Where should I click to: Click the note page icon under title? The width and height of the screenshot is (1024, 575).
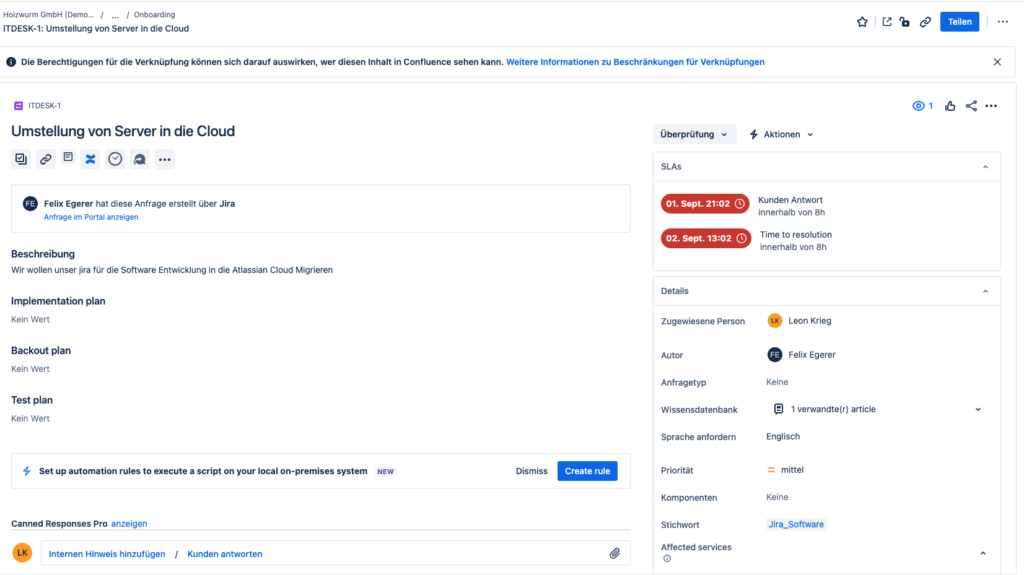[x=68, y=157]
